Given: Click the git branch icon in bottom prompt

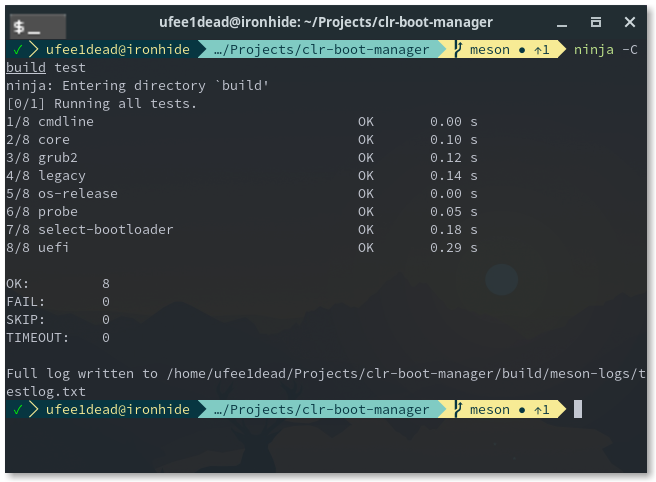Looking at the screenshot, I should pyautogui.click(x=459, y=409).
